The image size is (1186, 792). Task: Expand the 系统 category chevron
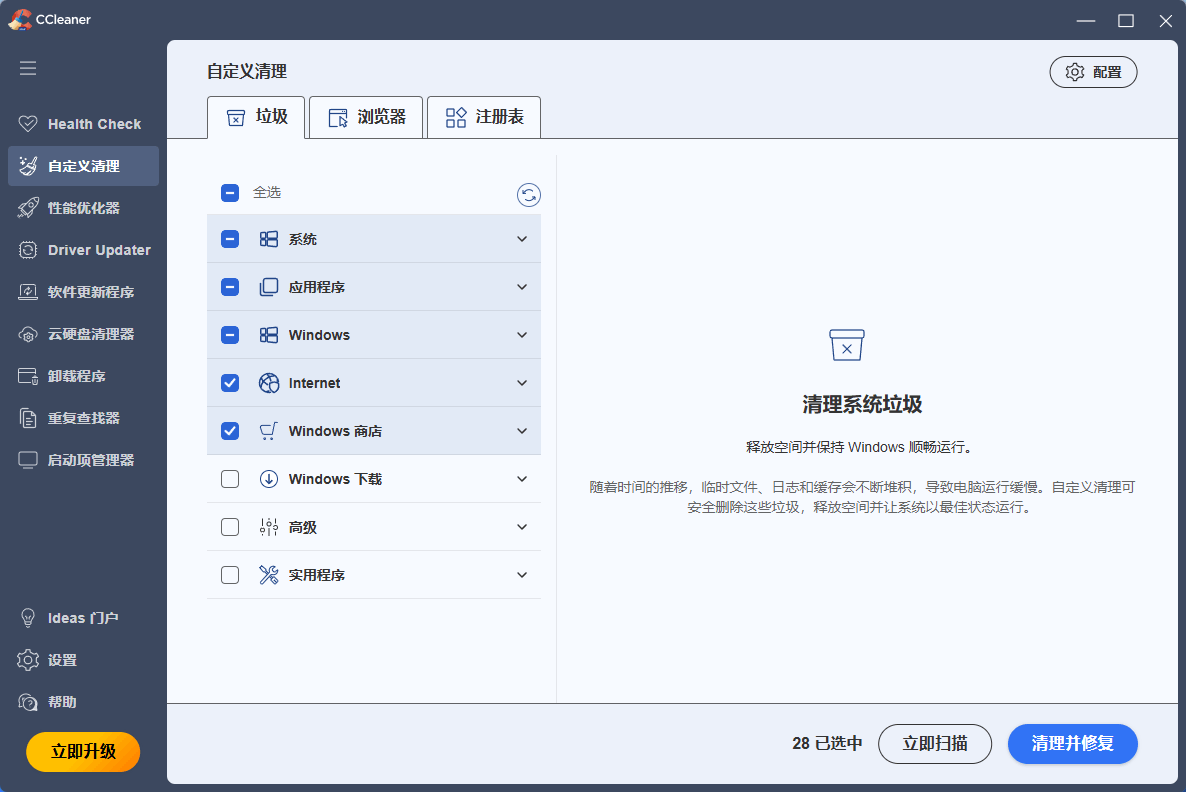pos(521,239)
